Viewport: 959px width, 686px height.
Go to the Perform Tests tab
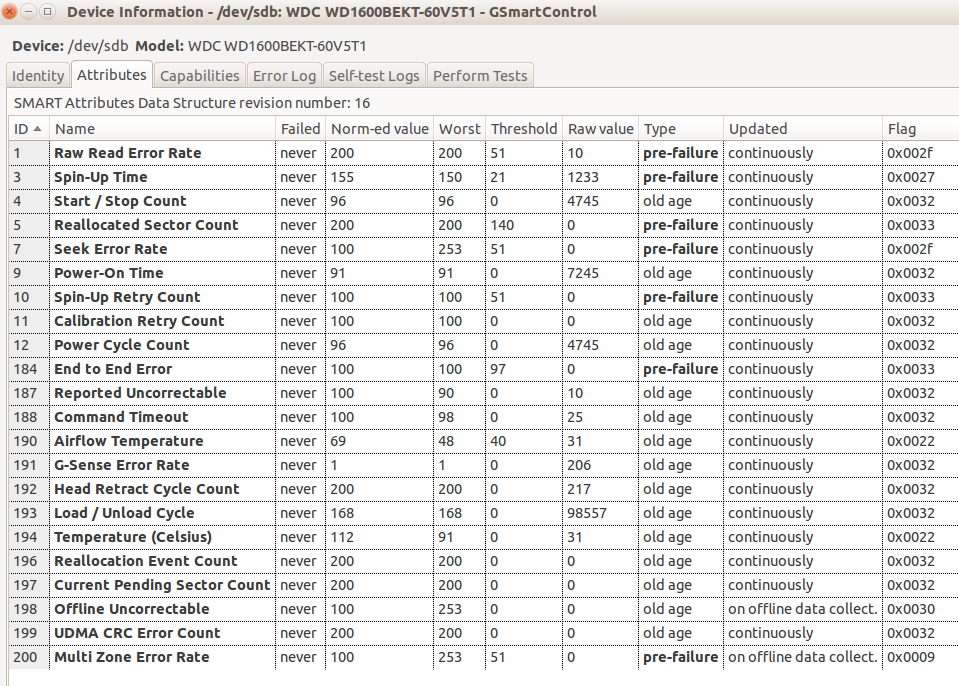(x=480, y=76)
